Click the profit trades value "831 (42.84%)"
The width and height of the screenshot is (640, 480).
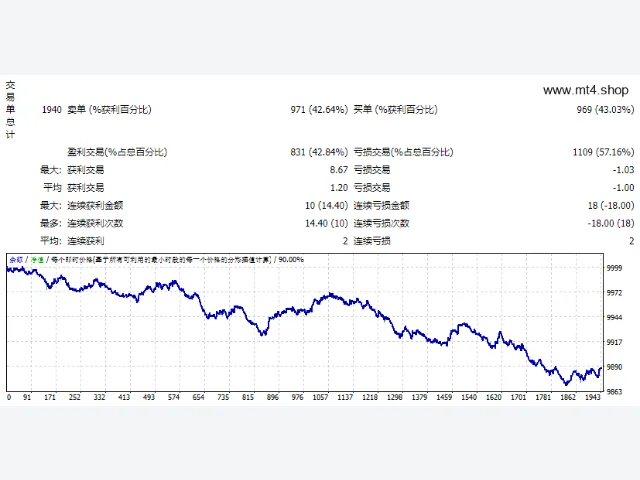point(319,152)
